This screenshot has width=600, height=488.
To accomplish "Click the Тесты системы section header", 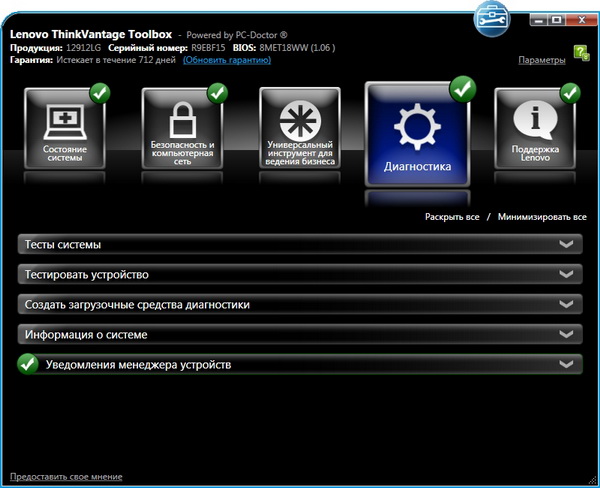I will pos(64,245).
